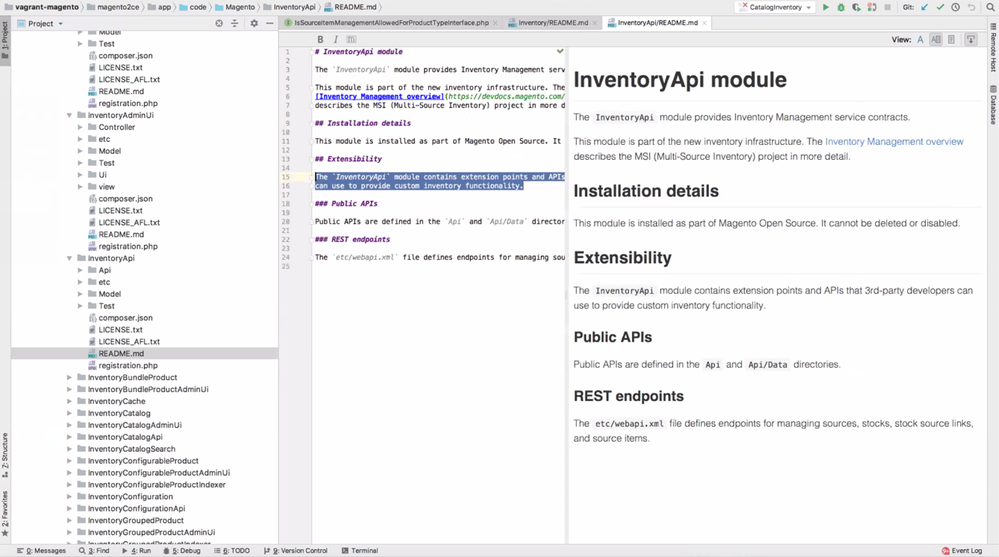The image size is (999, 557).
Task: Click the Search Everywhere magnifier
Action: tap(990, 7)
